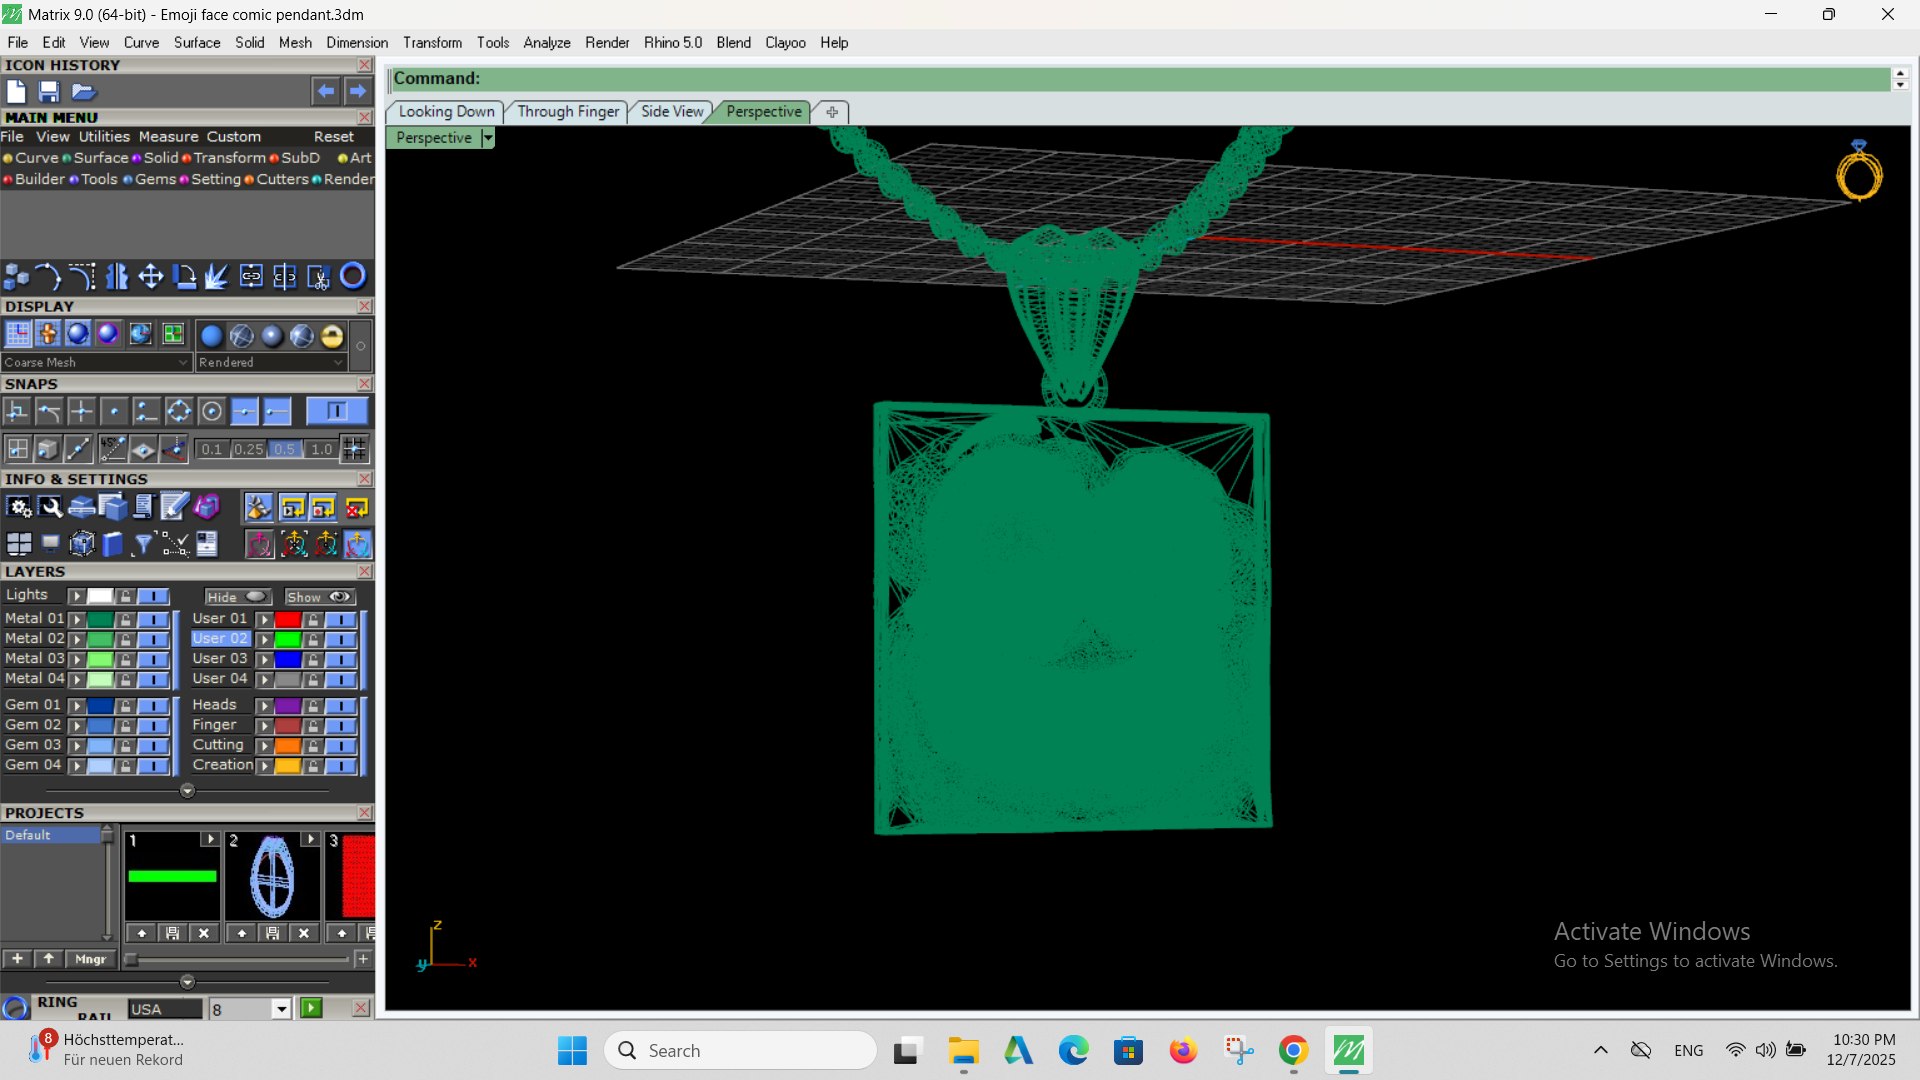Open the Clayoo menu
This screenshot has width=1920, height=1080.
point(785,43)
